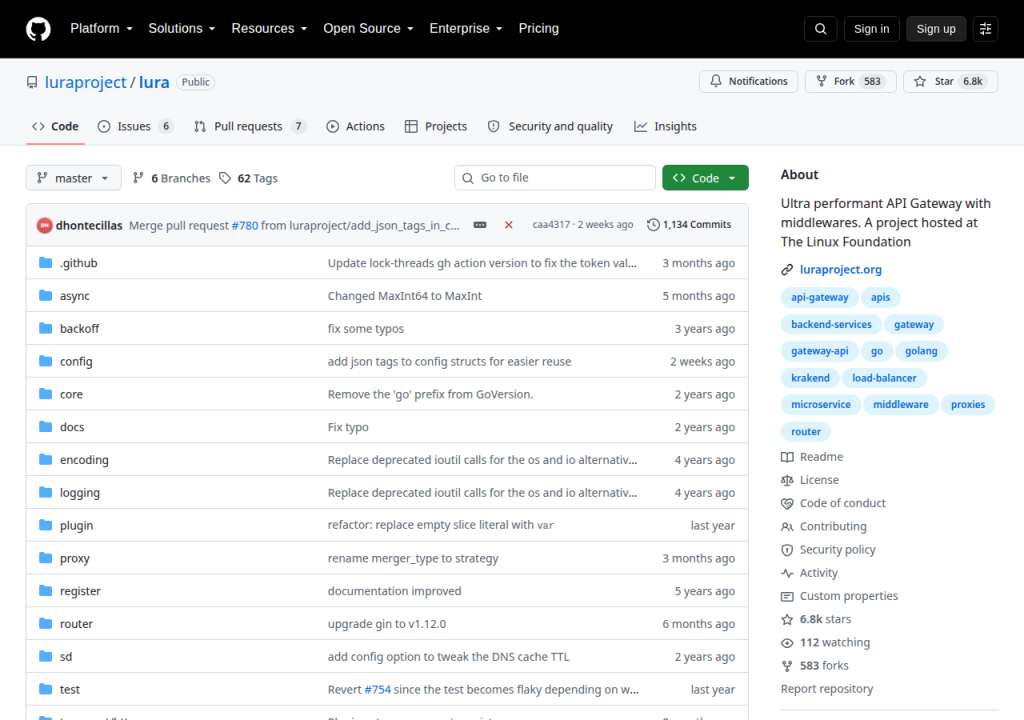This screenshot has height=720, width=1024.
Task: Open the Contributing link
Action: pos(833,527)
